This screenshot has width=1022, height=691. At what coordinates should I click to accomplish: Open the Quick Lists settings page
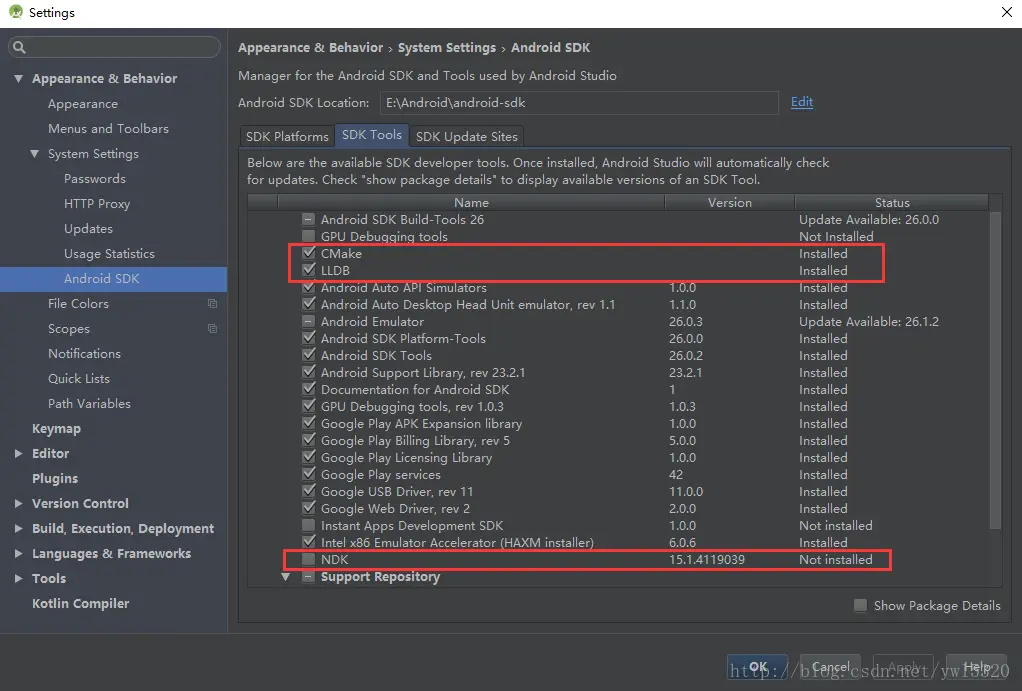click(79, 378)
